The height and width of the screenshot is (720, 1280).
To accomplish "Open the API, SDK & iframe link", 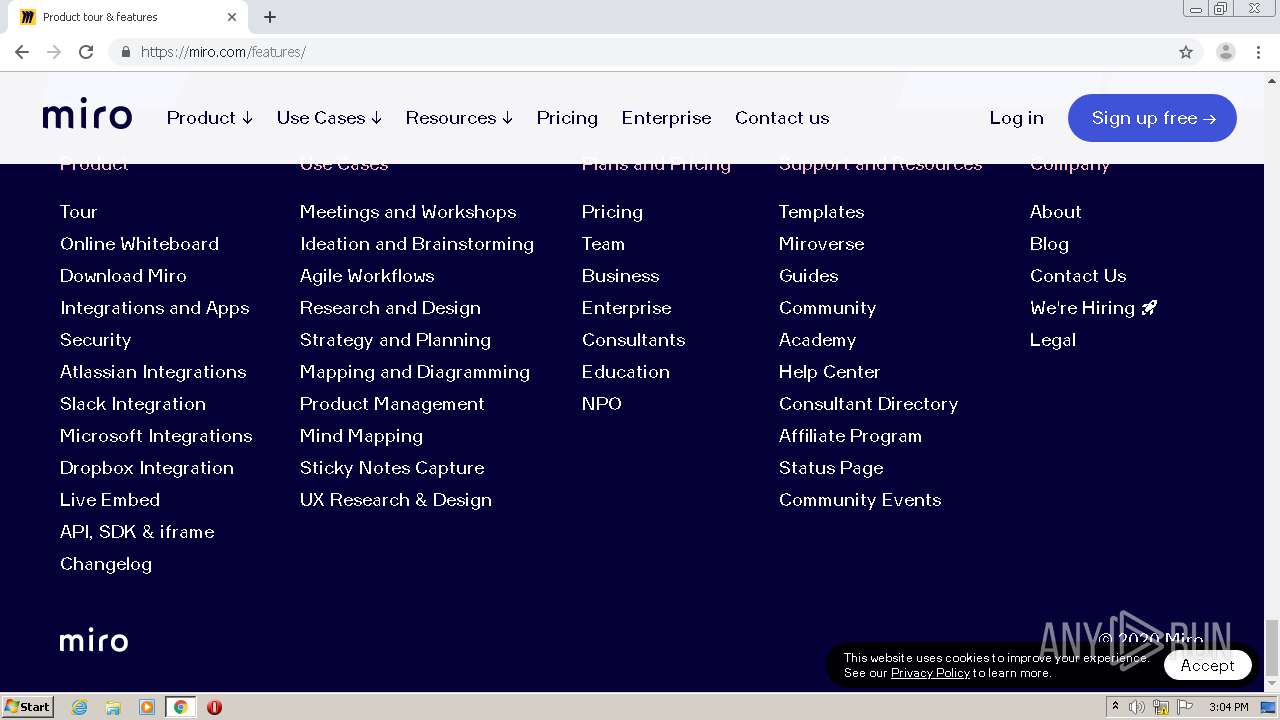I will click(137, 532).
